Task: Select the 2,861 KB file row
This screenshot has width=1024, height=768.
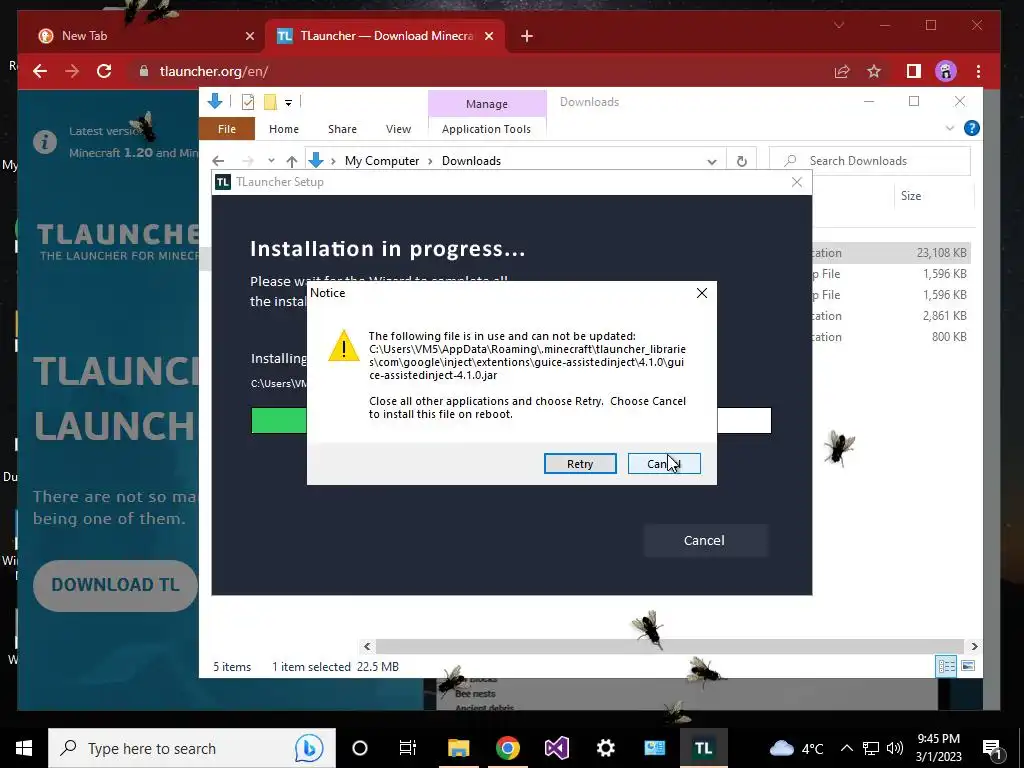Action: coord(891,315)
